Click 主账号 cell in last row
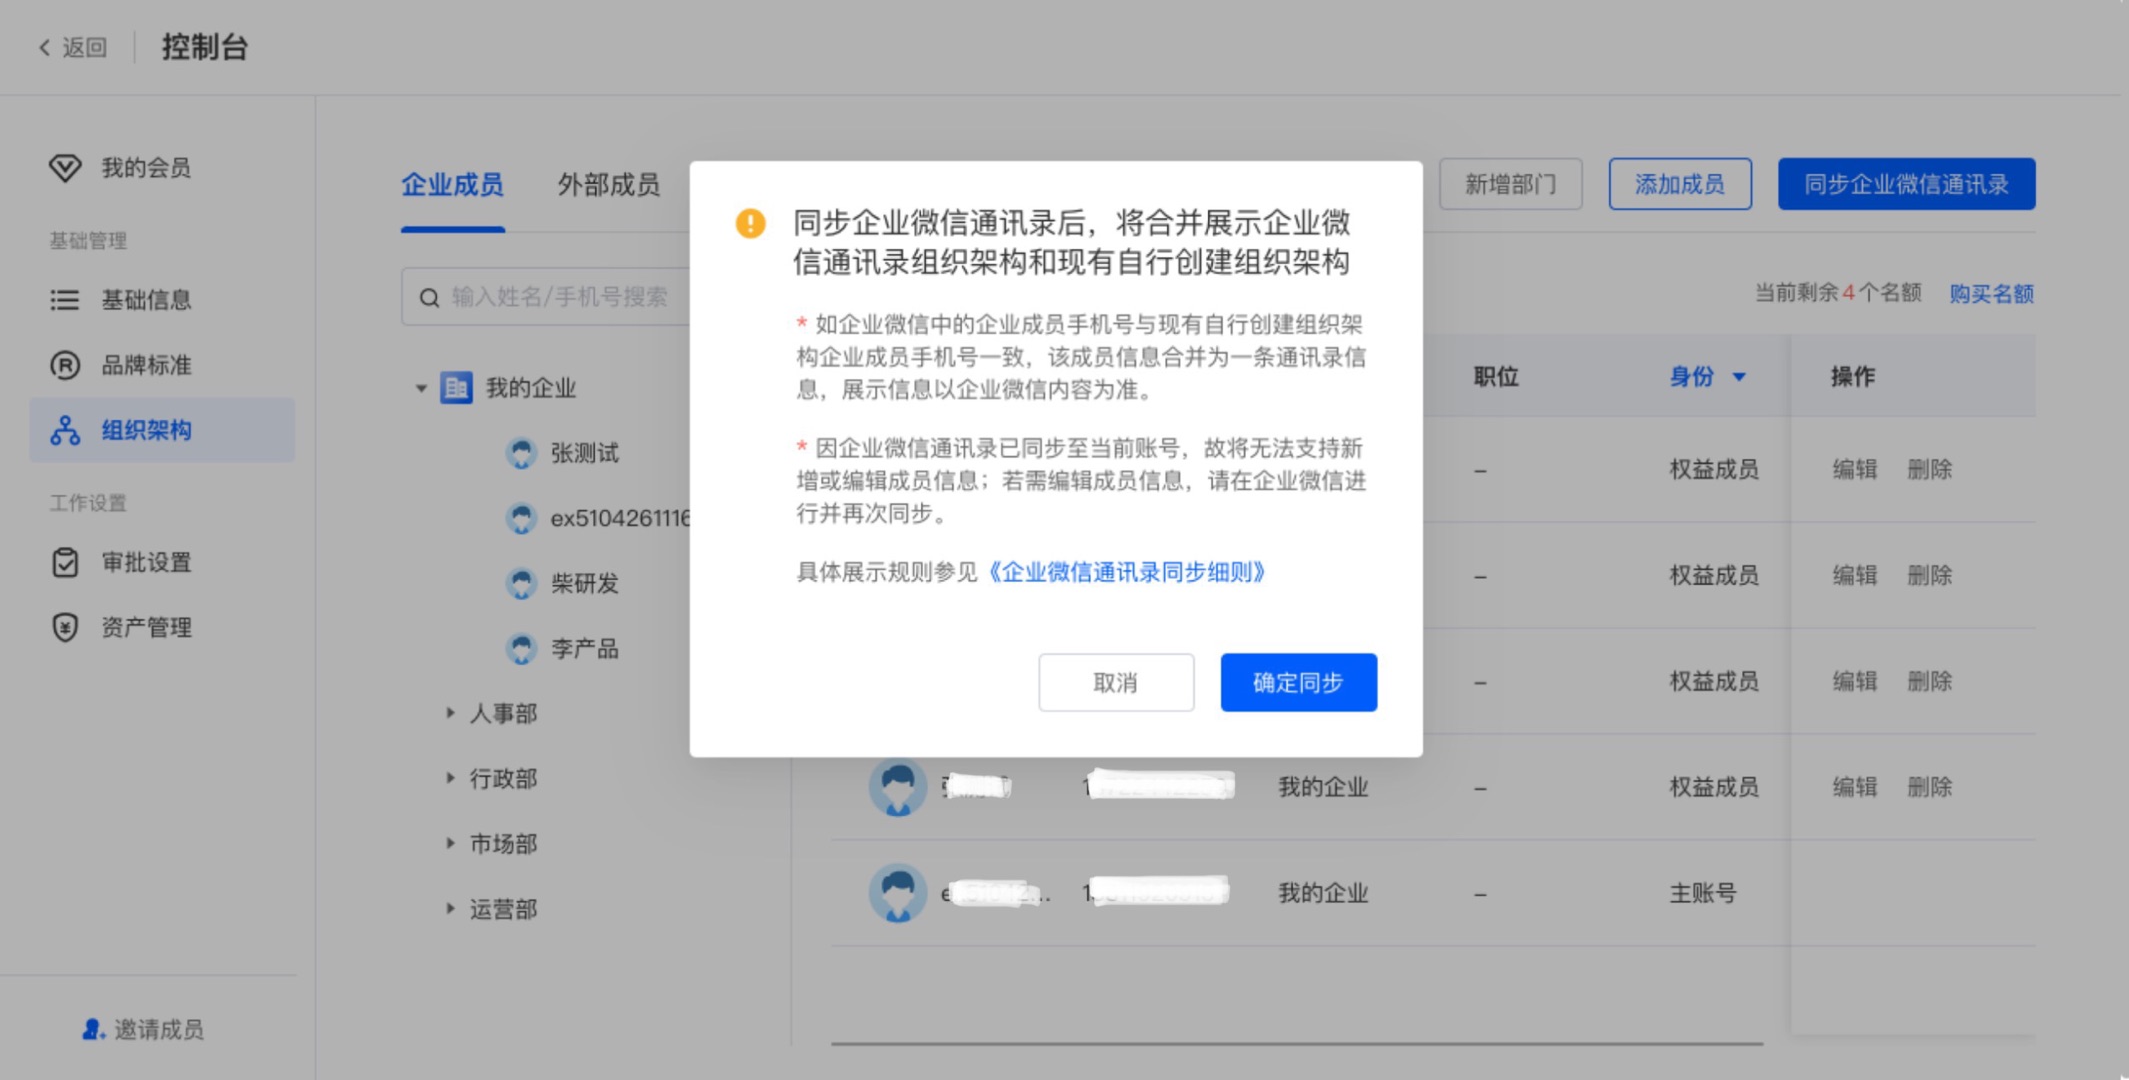Screen dimensions: 2129x1080 click(x=1703, y=893)
